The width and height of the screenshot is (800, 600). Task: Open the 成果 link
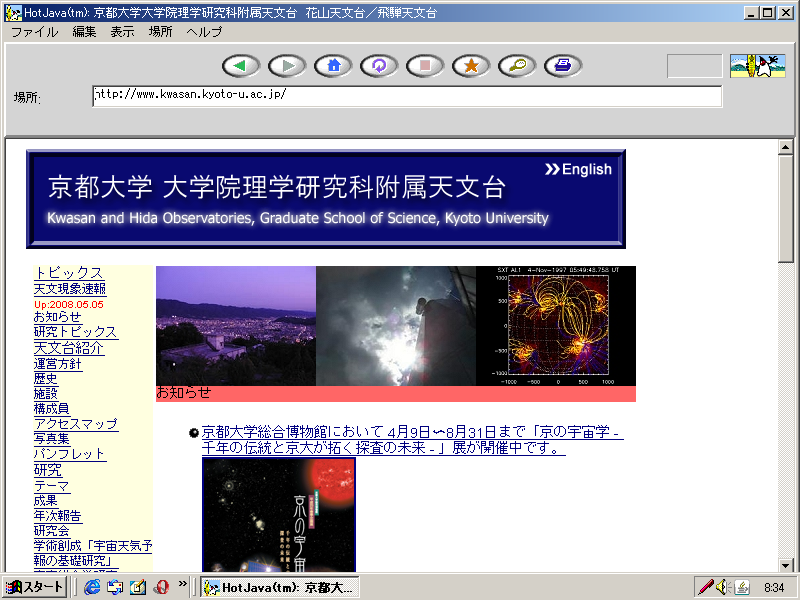pyautogui.click(x=45, y=501)
